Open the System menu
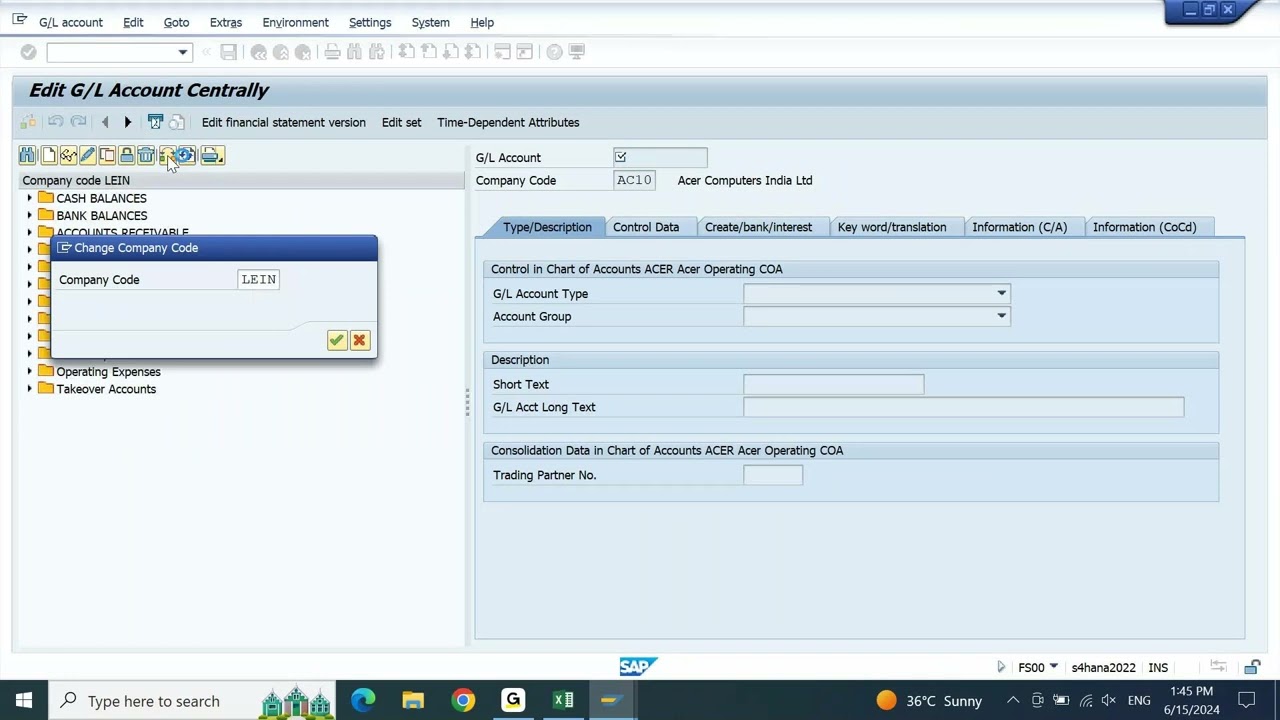The width and height of the screenshot is (1280, 720). tap(430, 22)
